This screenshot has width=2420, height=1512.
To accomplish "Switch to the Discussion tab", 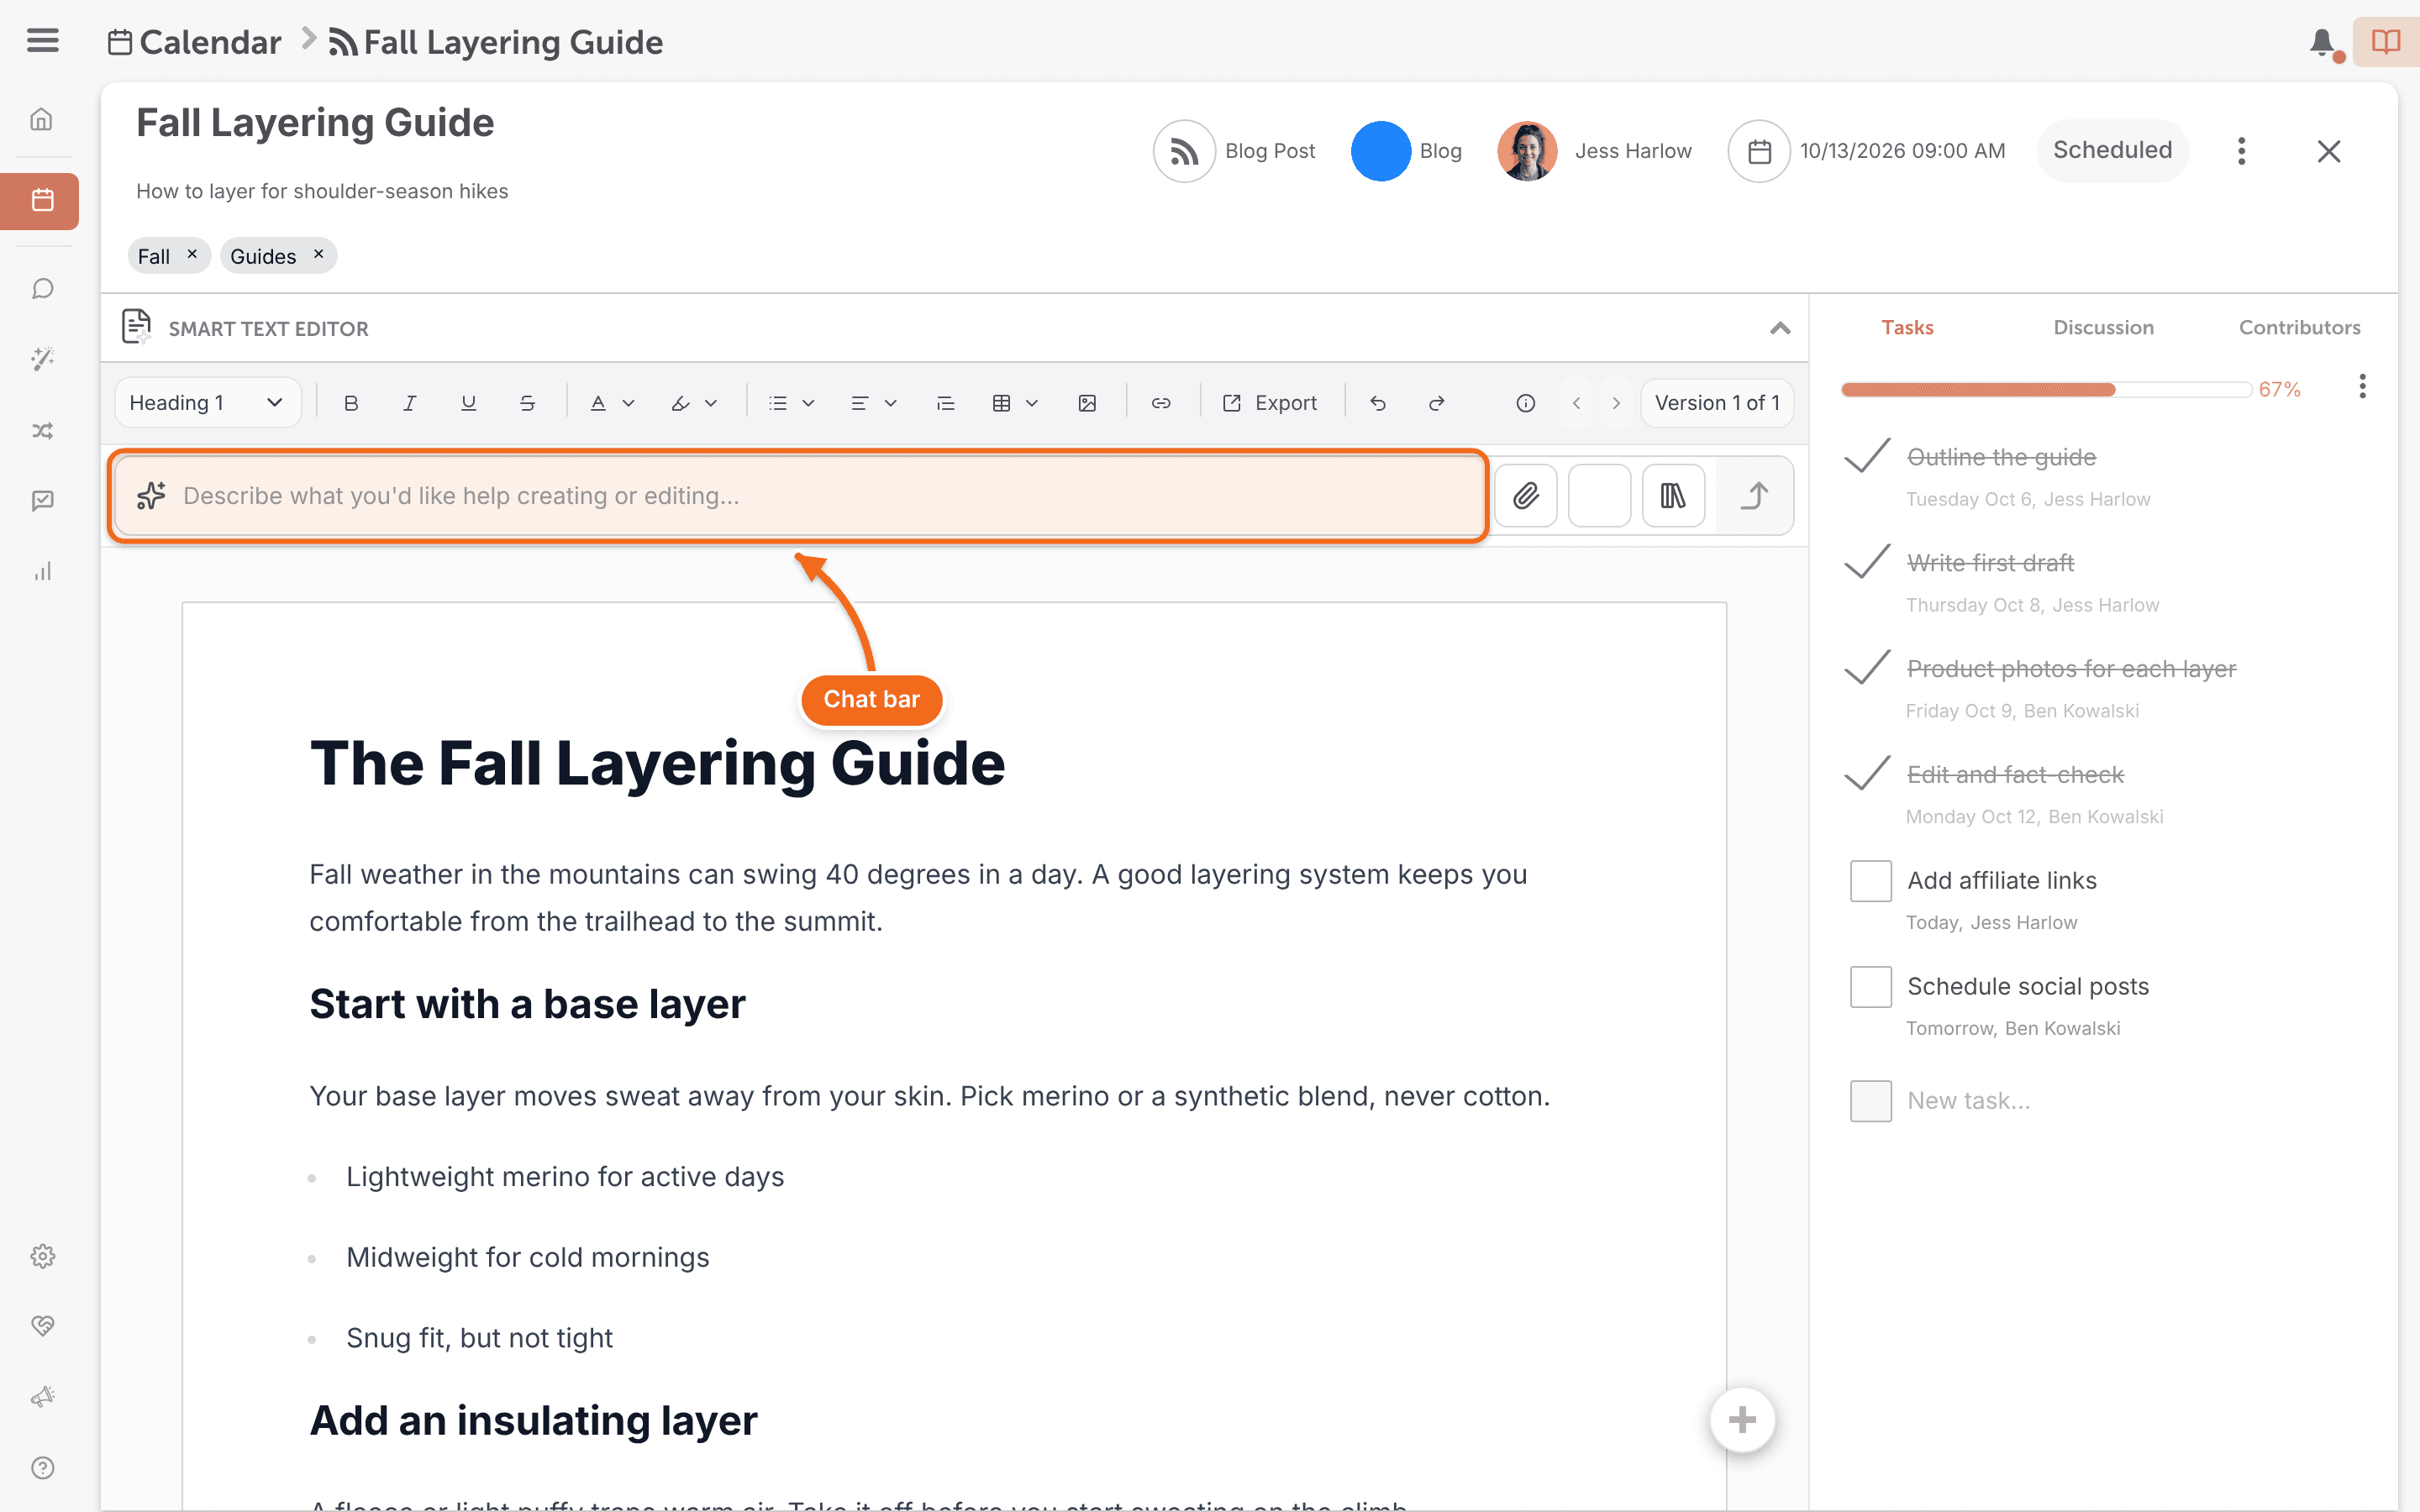I will [x=2103, y=328].
